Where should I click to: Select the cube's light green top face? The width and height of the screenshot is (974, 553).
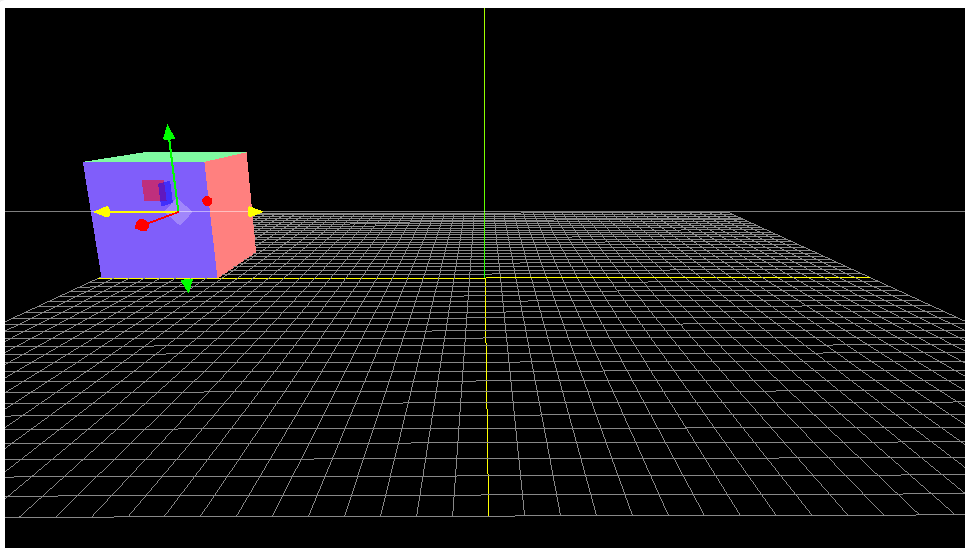(x=165, y=157)
